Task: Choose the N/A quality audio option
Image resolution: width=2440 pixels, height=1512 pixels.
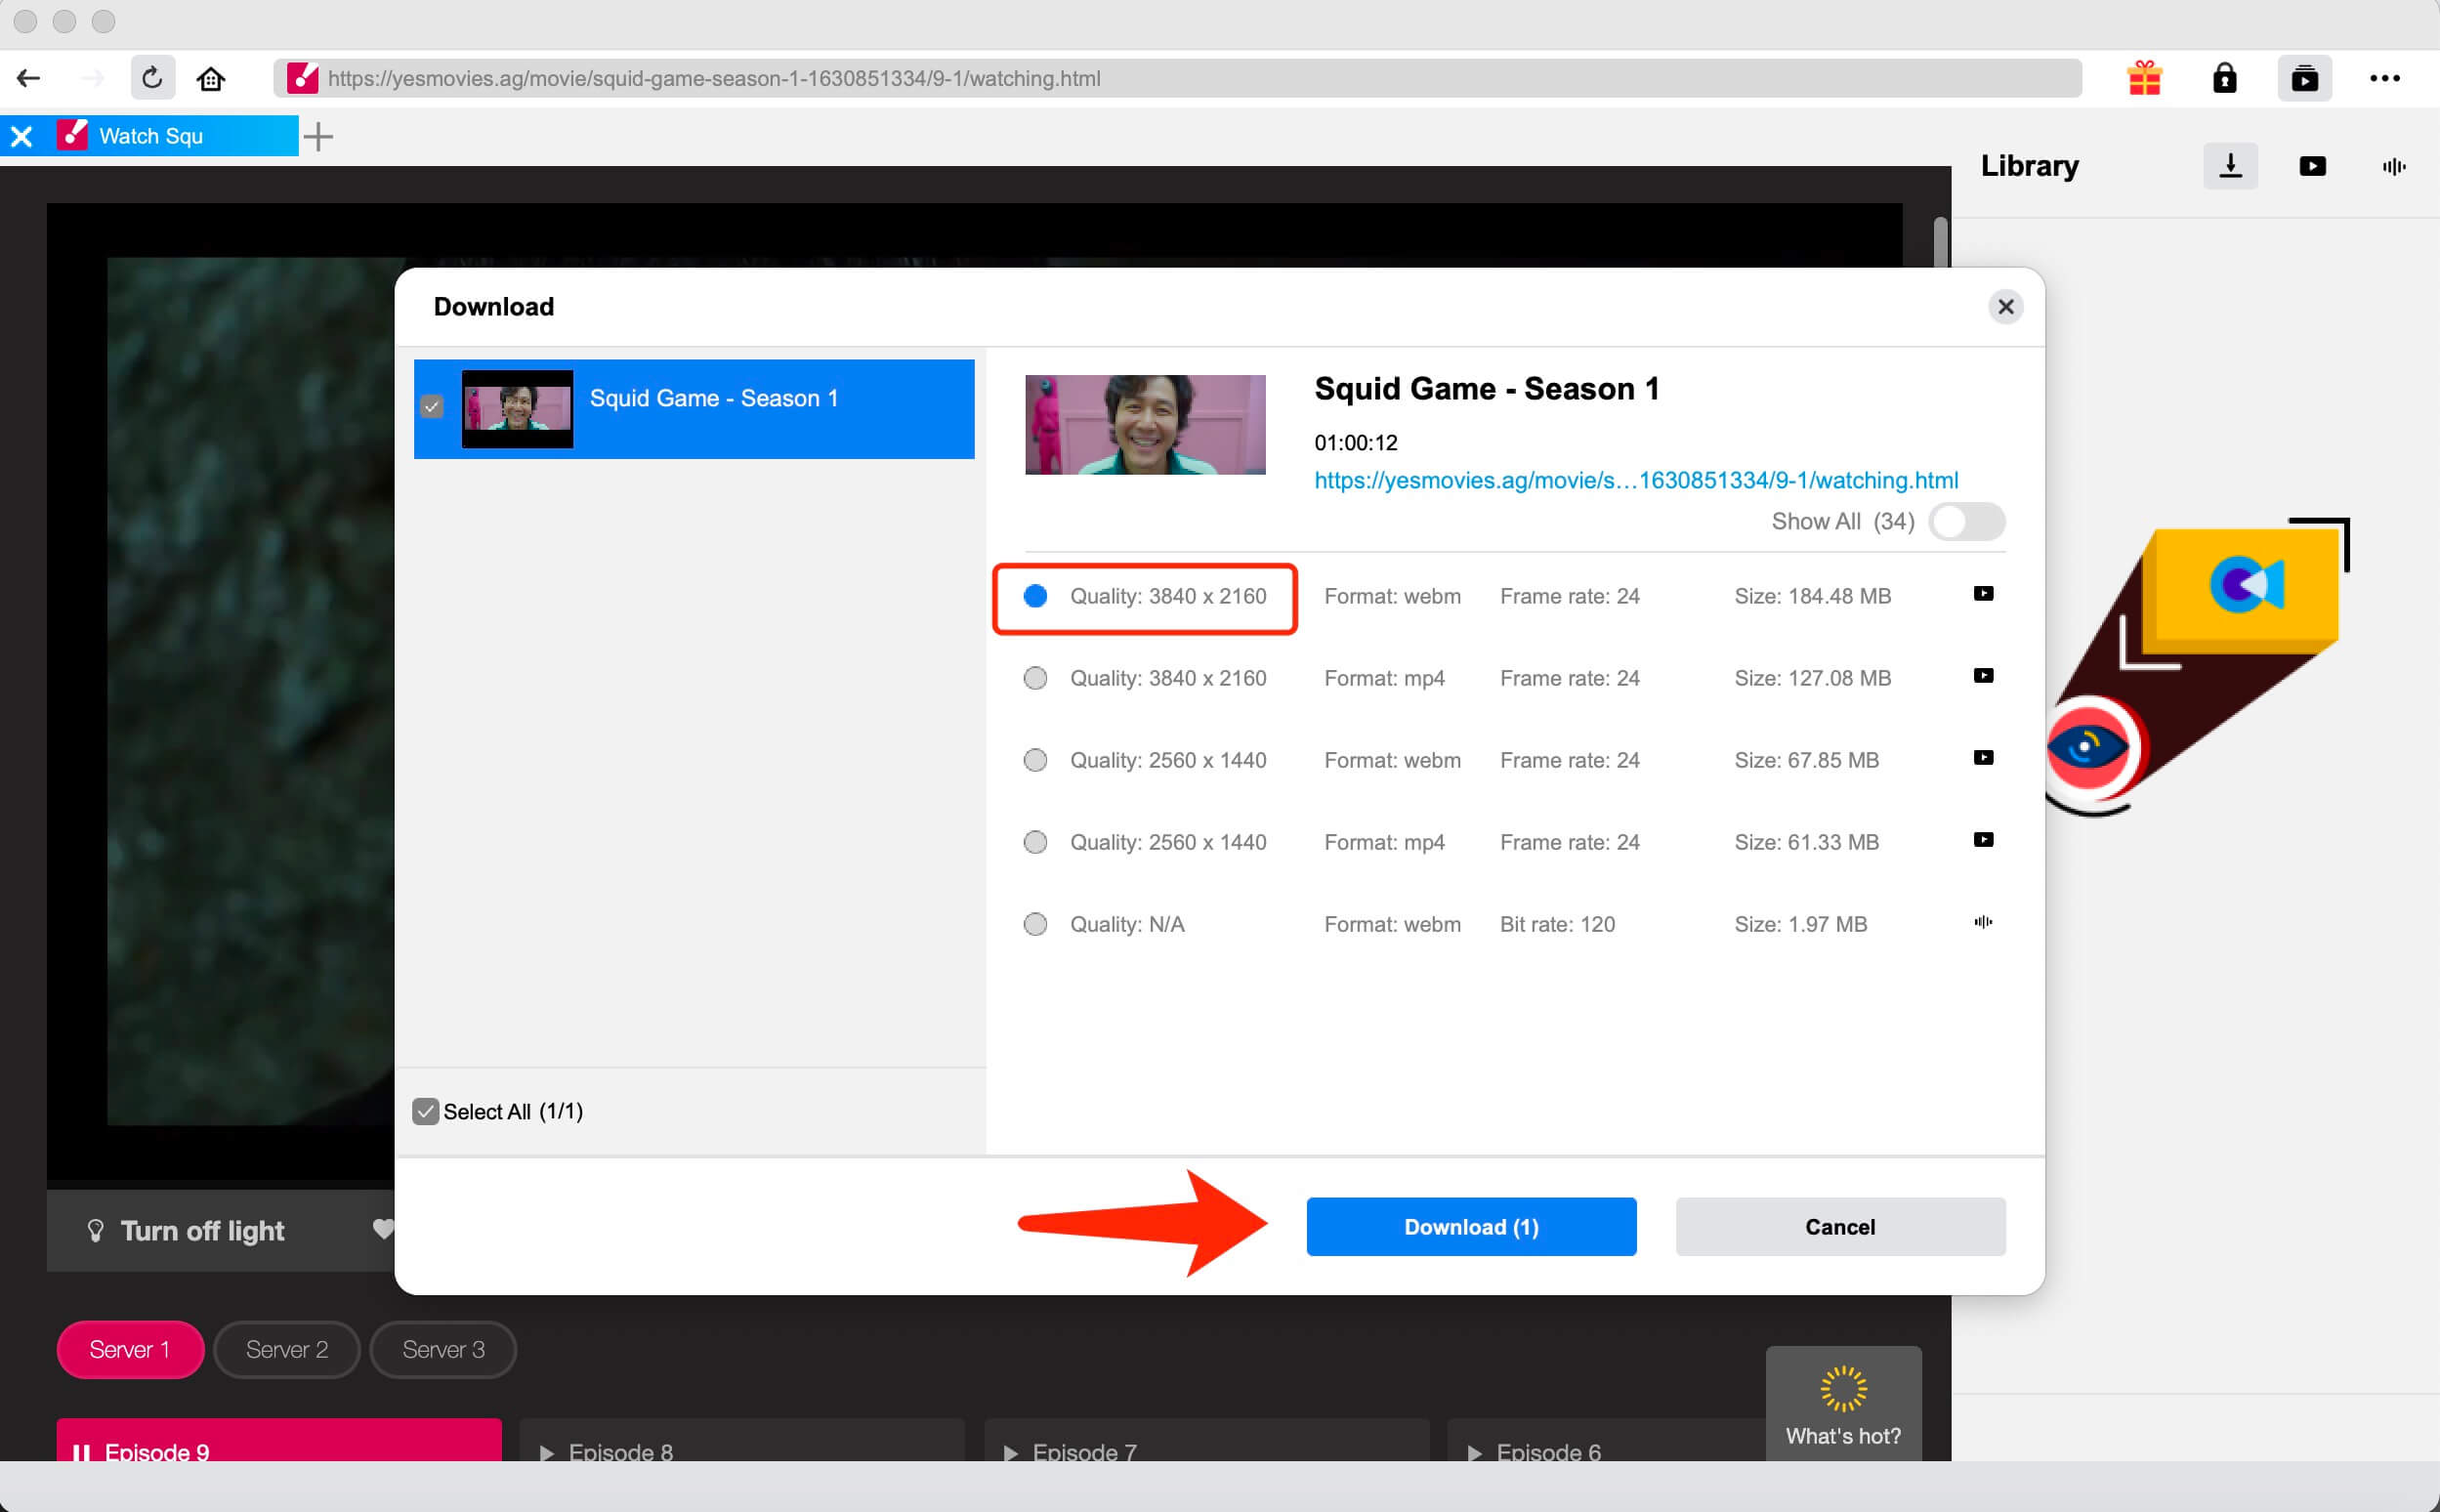Action: pos(1035,924)
